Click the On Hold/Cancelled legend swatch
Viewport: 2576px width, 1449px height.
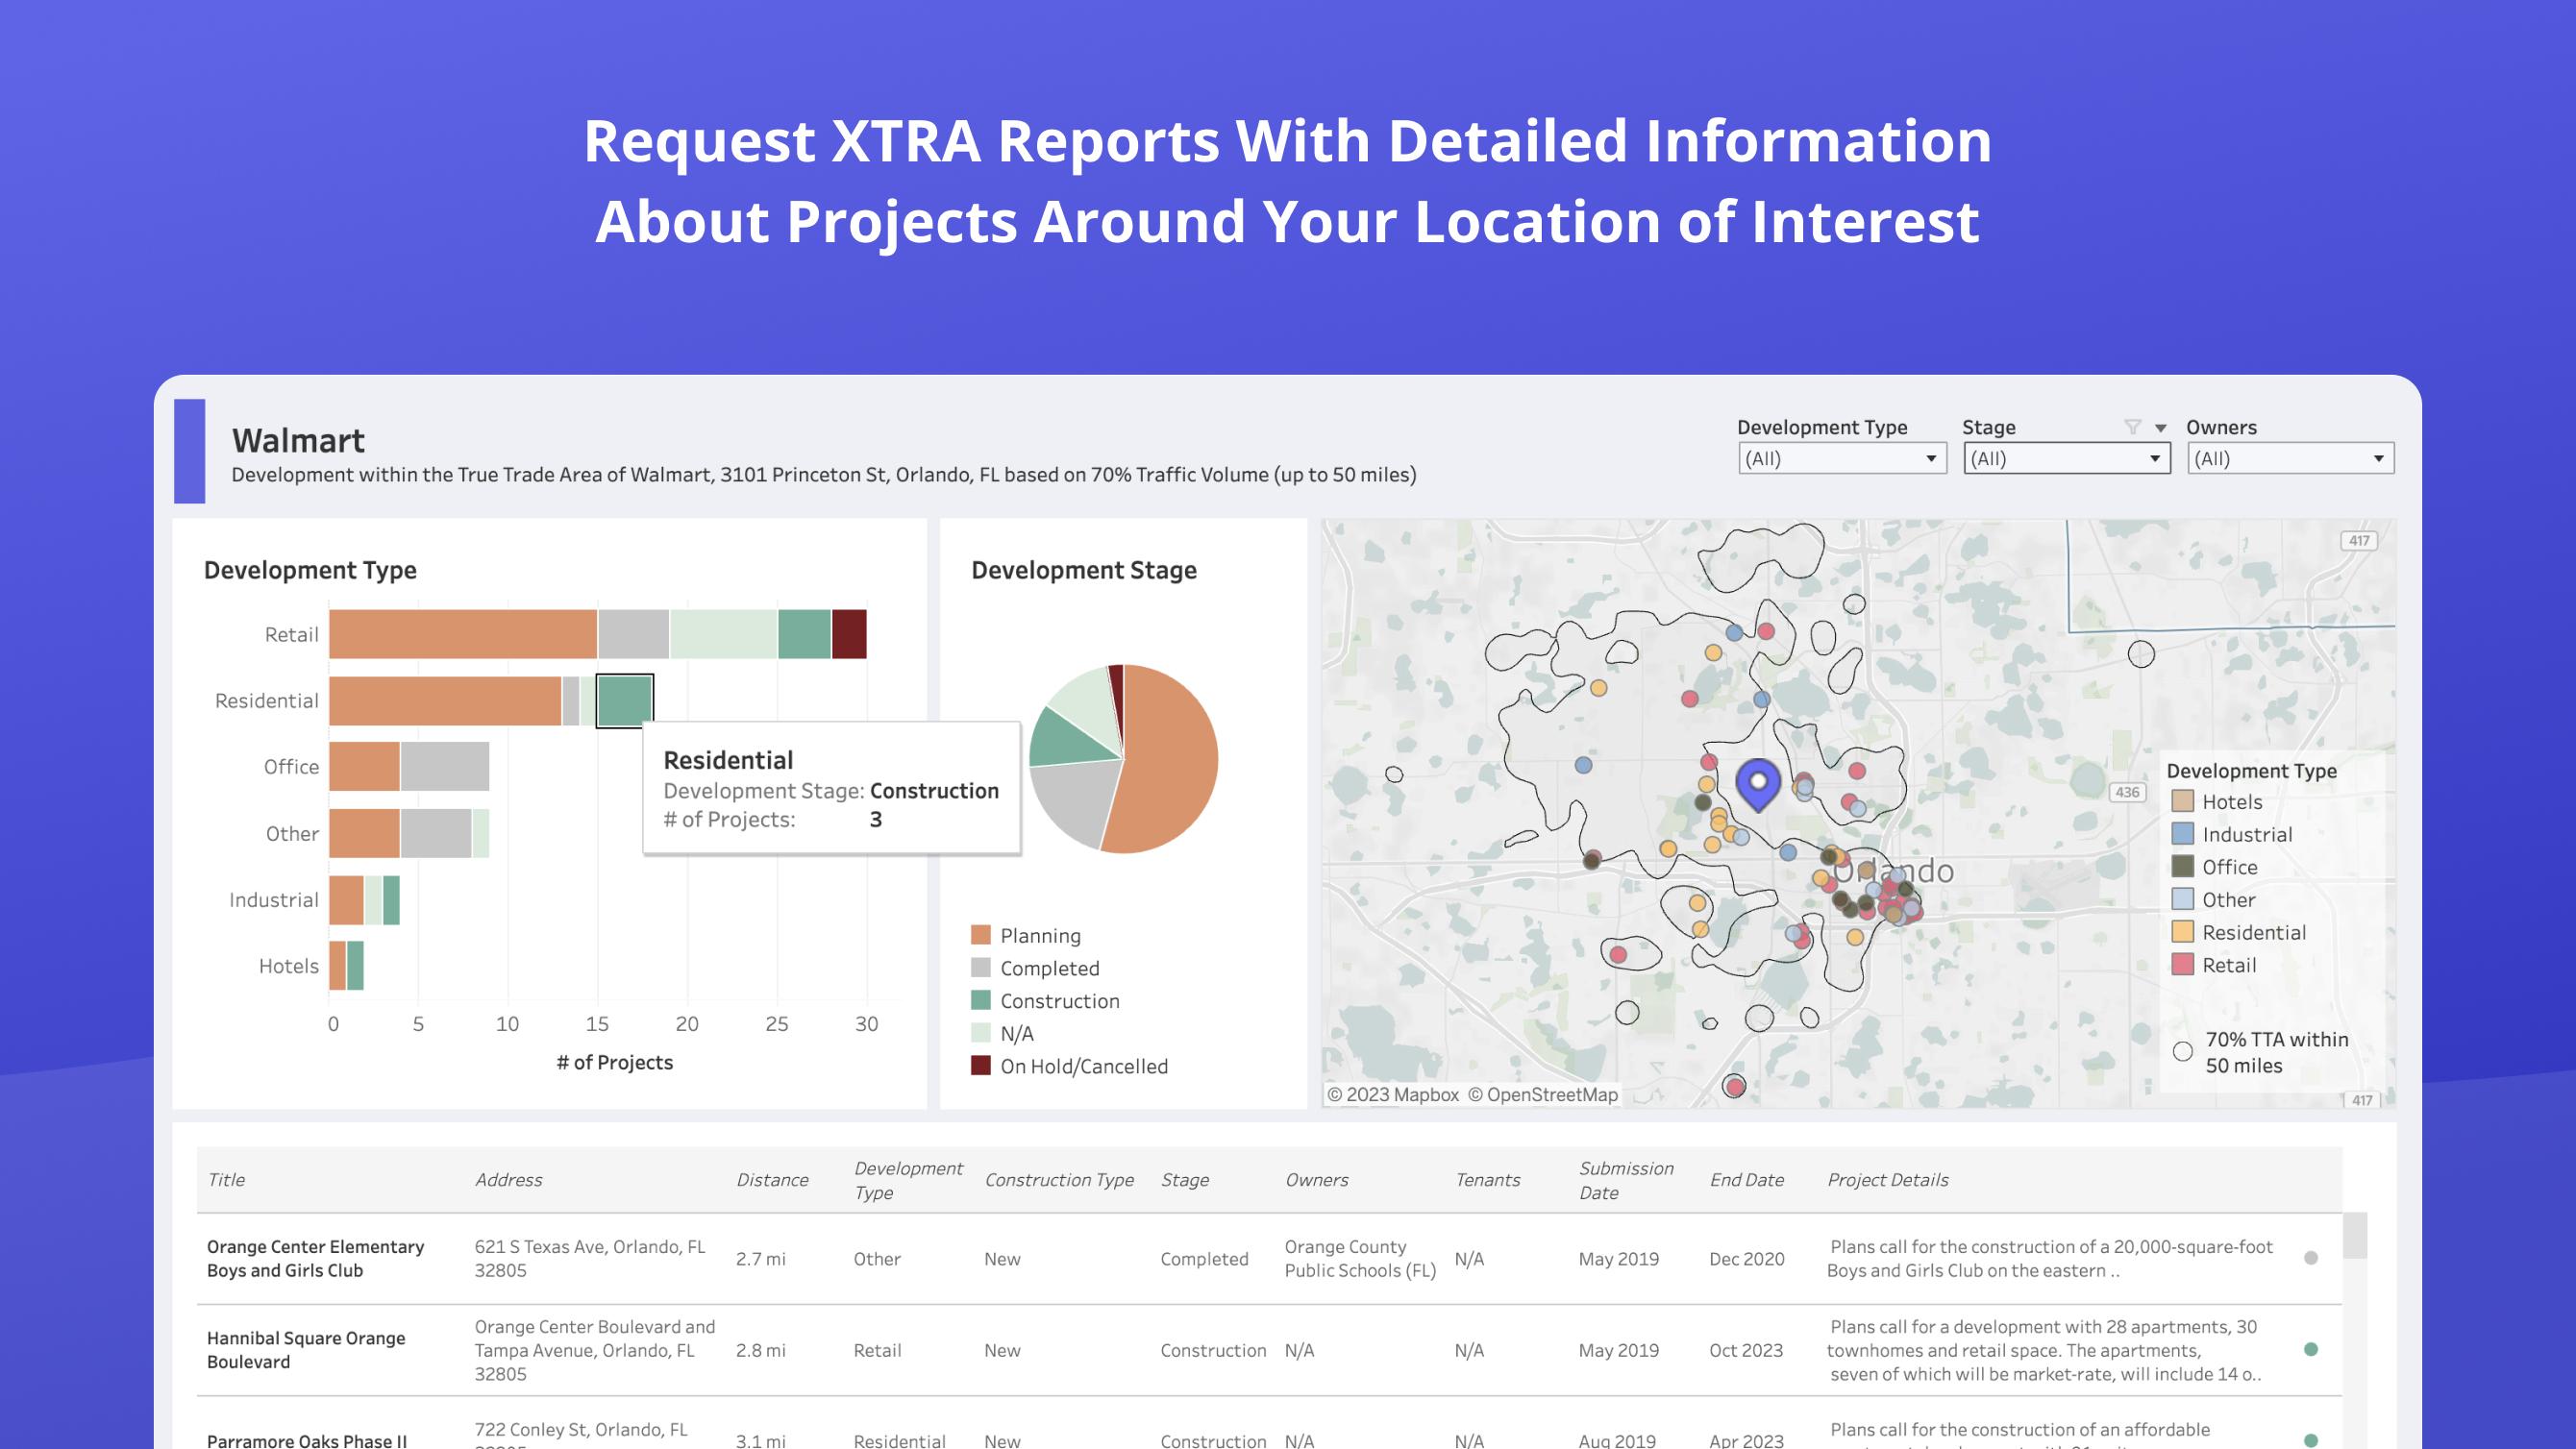pos(981,1066)
